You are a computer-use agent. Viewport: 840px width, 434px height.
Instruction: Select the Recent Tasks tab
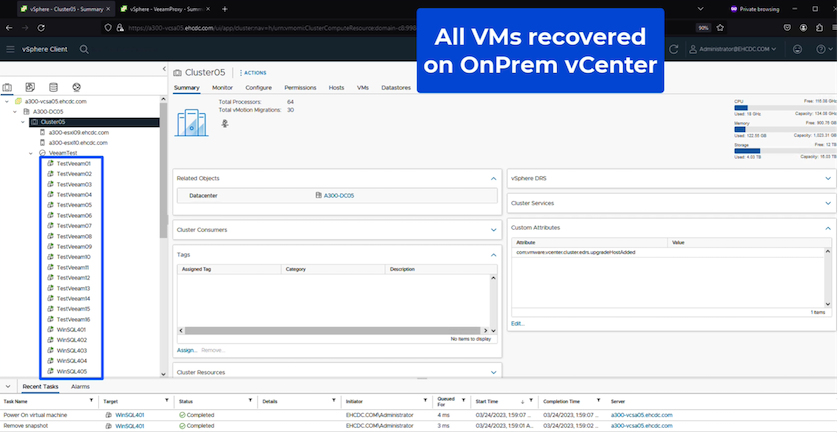(x=40, y=386)
